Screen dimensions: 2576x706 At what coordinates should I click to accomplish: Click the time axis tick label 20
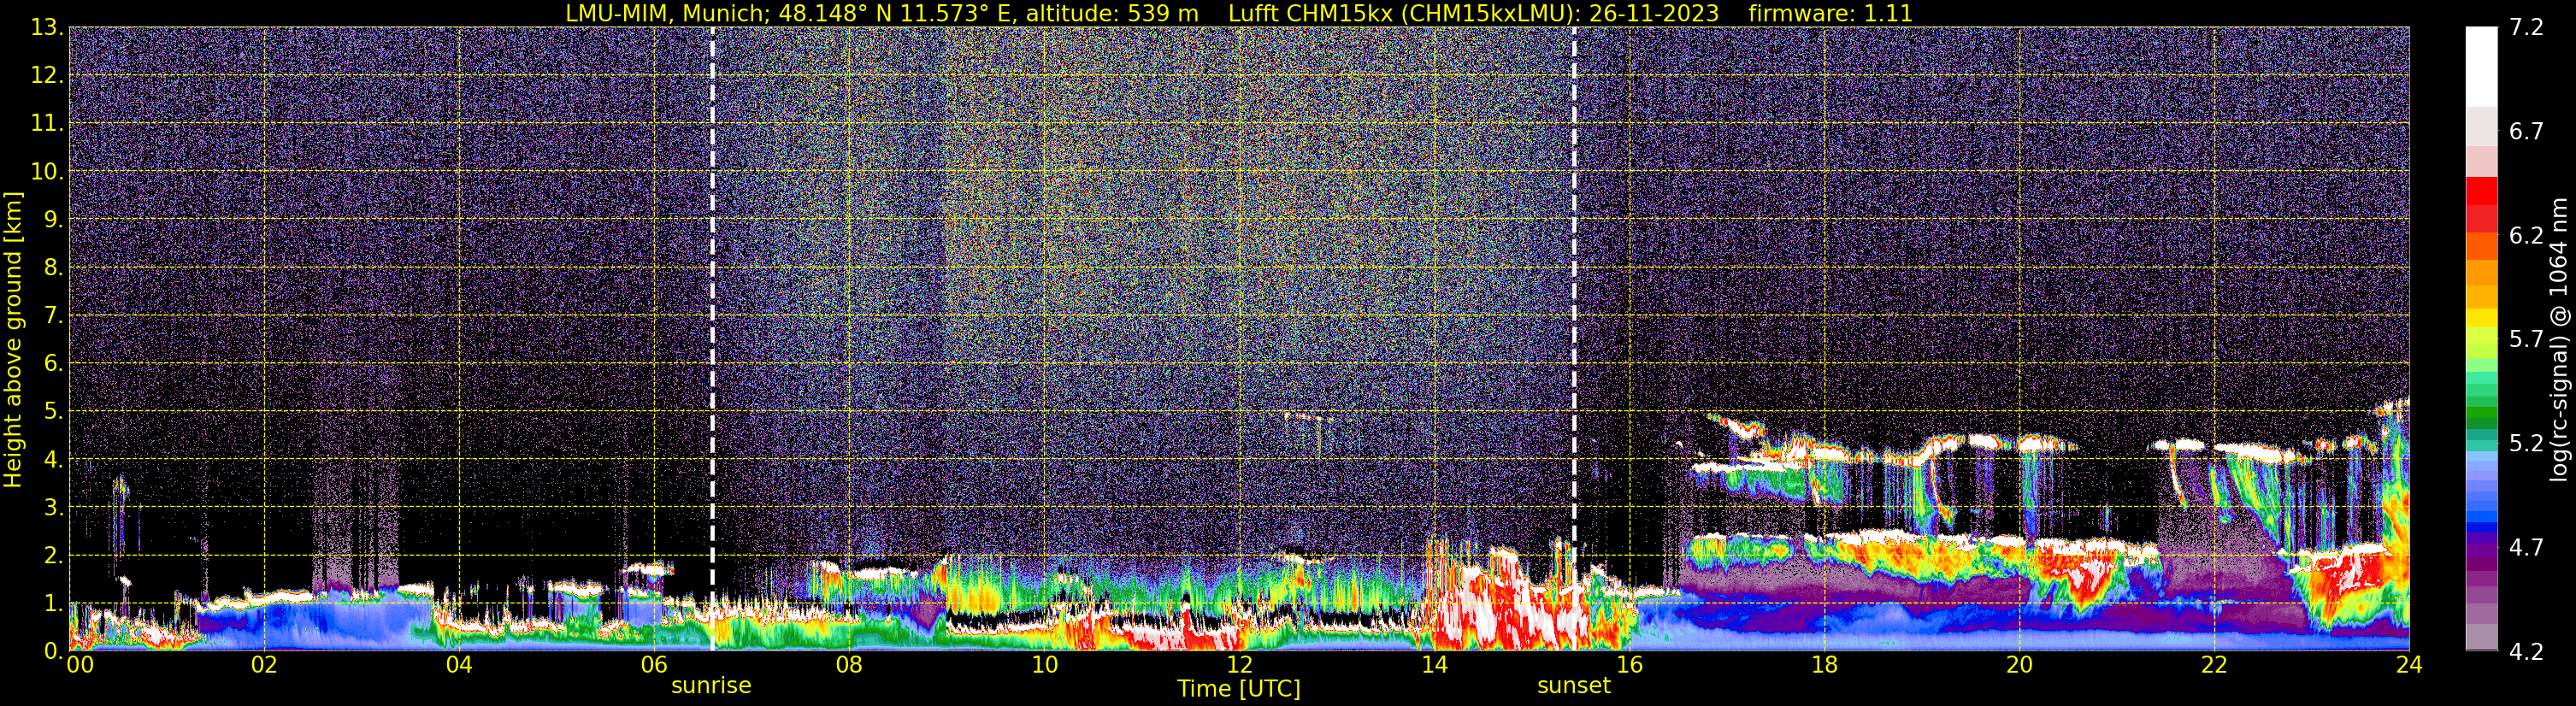click(x=2019, y=665)
